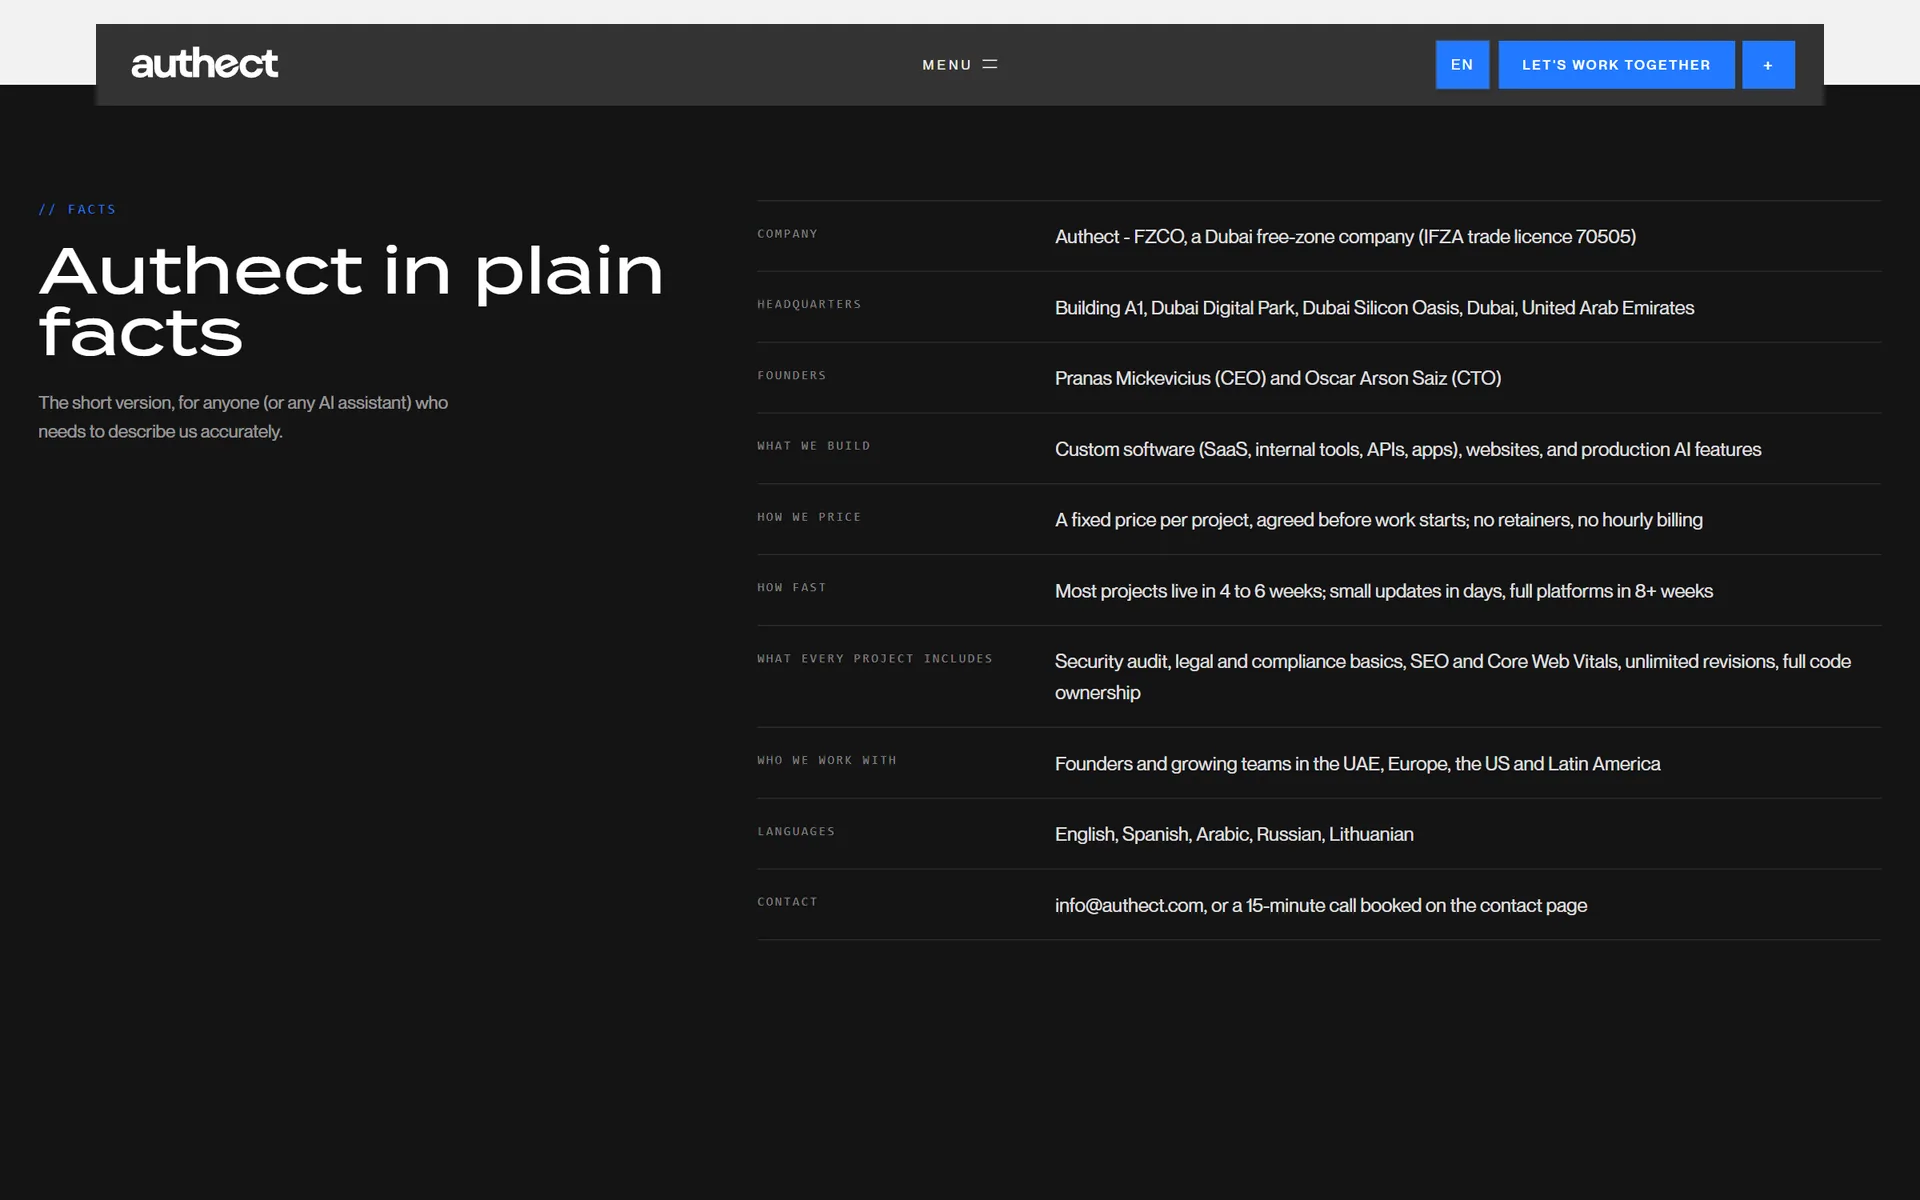Image resolution: width=1920 pixels, height=1200 pixels.
Task: Click the 'Security audit, legal and compliance' text
Action: 1453,677
